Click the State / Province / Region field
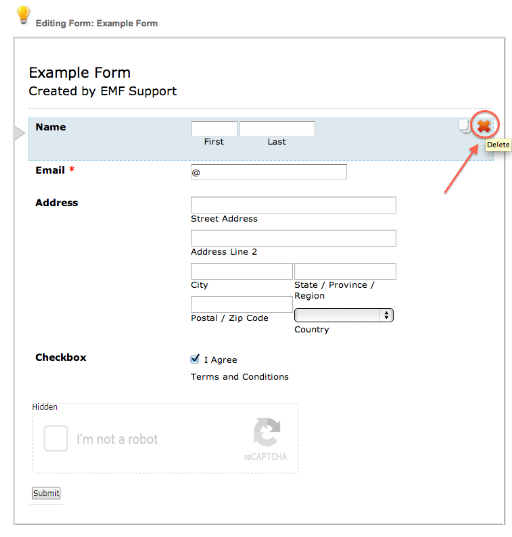This screenshot has width=512, height=537. [x=345, y=271]
